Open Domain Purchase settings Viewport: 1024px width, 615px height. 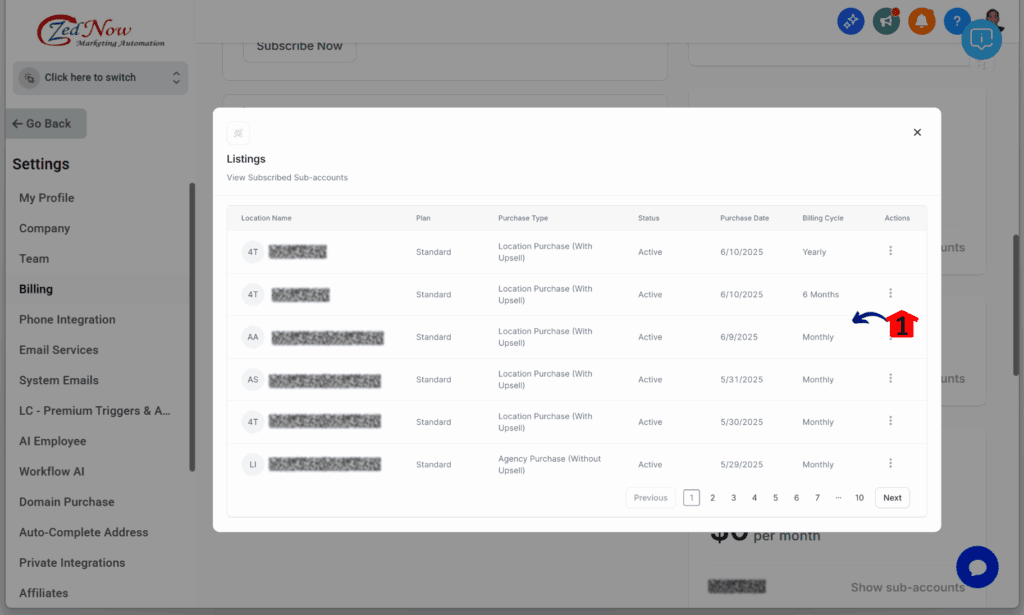pos(67,502)
